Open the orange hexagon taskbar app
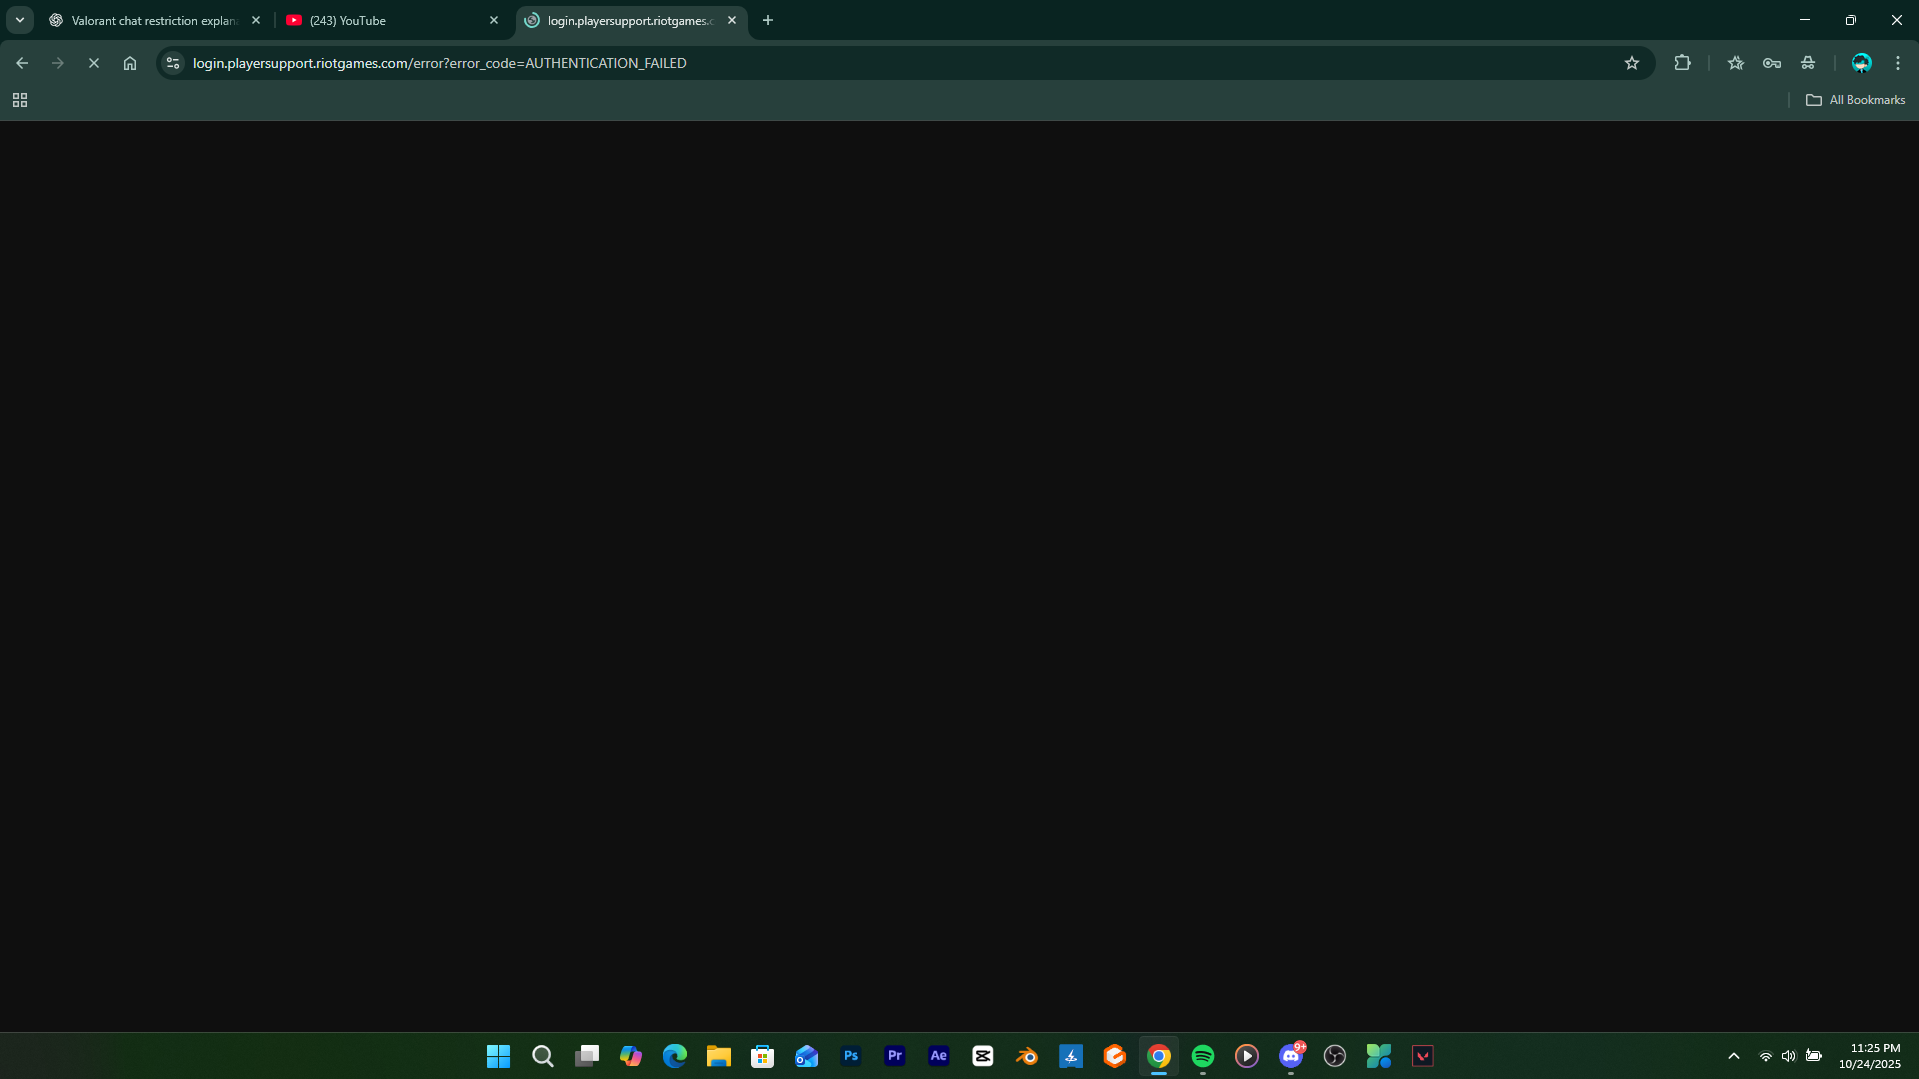 [x=1114, y=1056]
